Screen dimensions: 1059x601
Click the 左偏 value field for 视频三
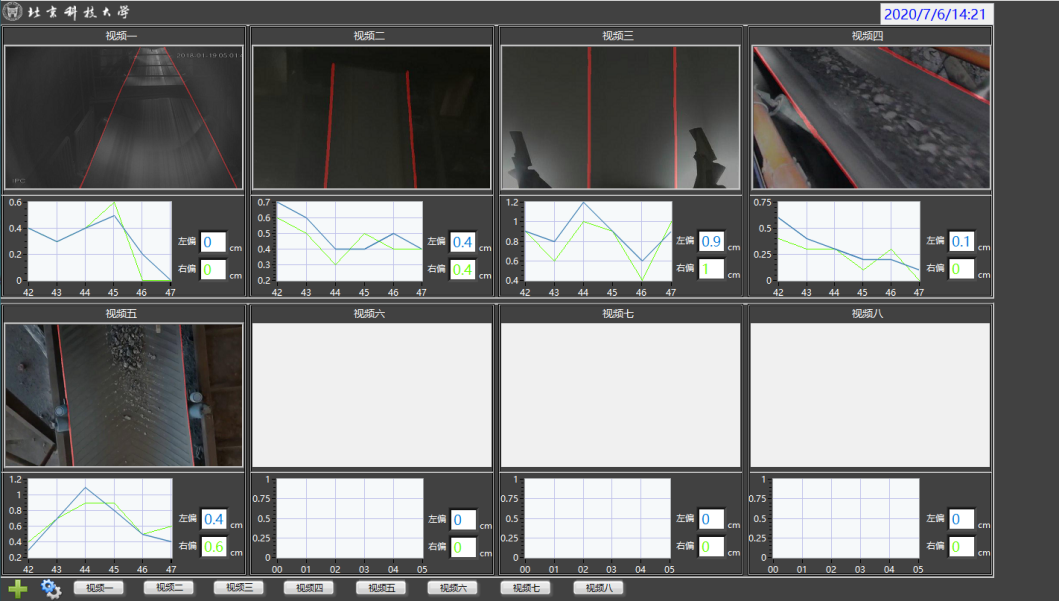711,242
